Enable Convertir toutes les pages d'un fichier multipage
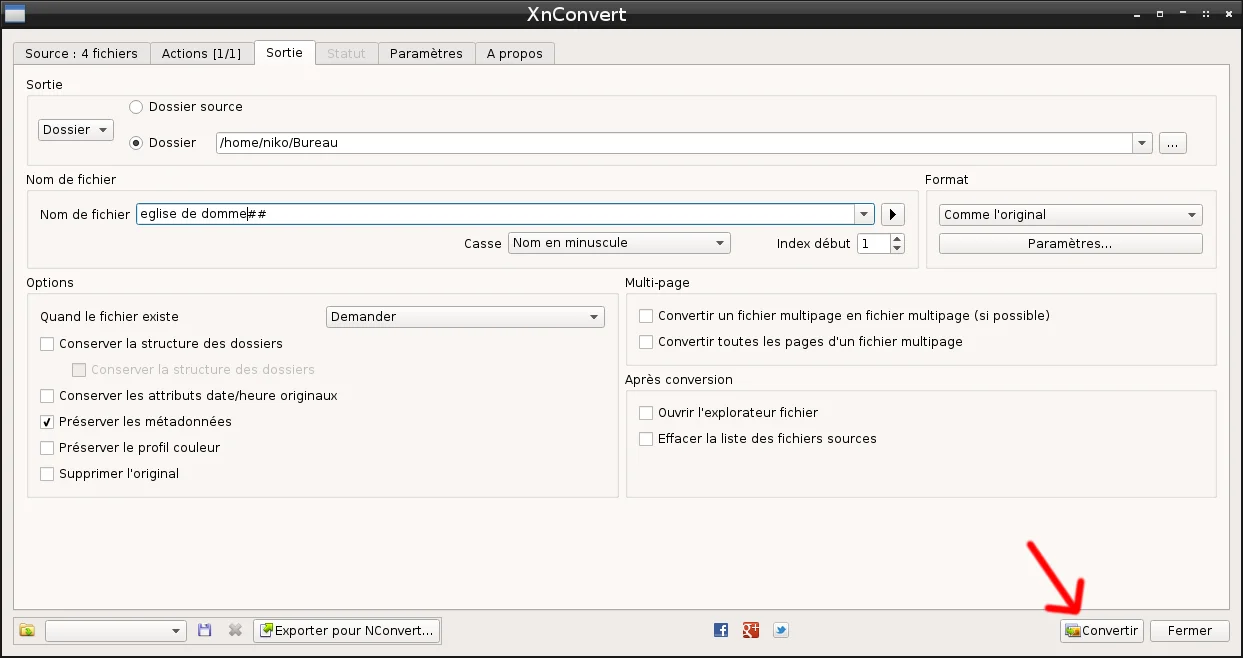 coord(646,342)
